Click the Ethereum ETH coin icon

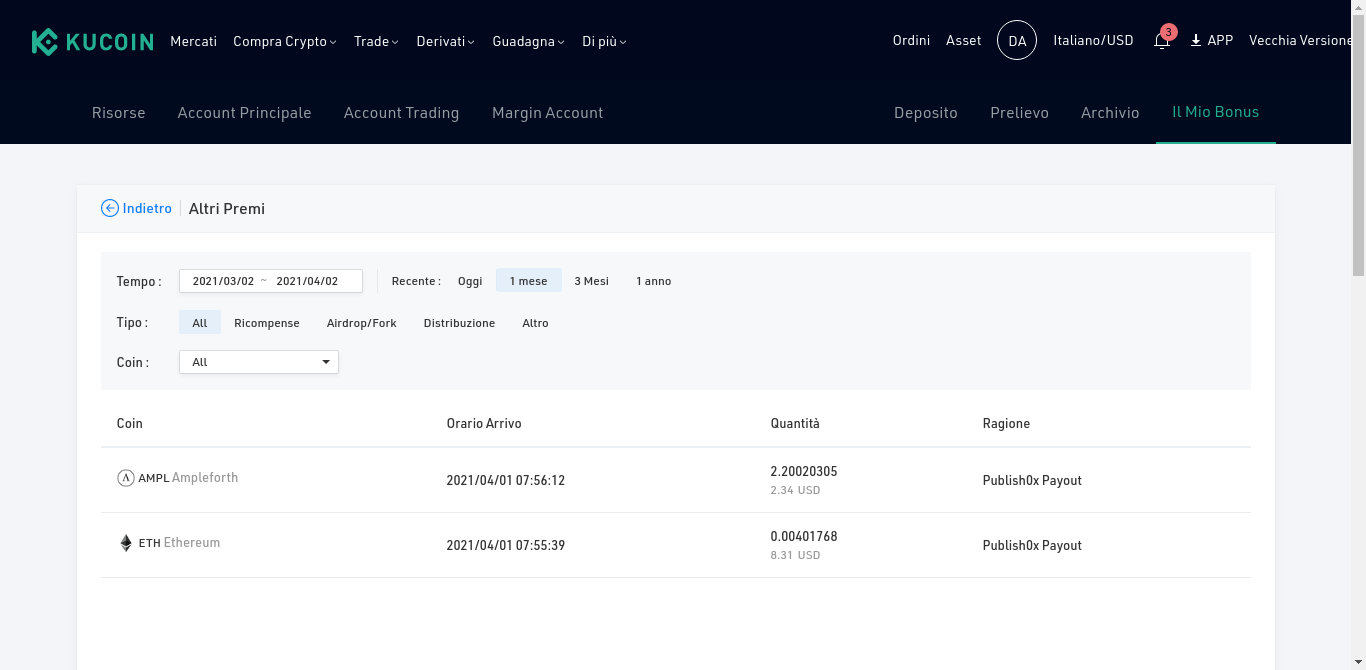(x=126, y=543)
